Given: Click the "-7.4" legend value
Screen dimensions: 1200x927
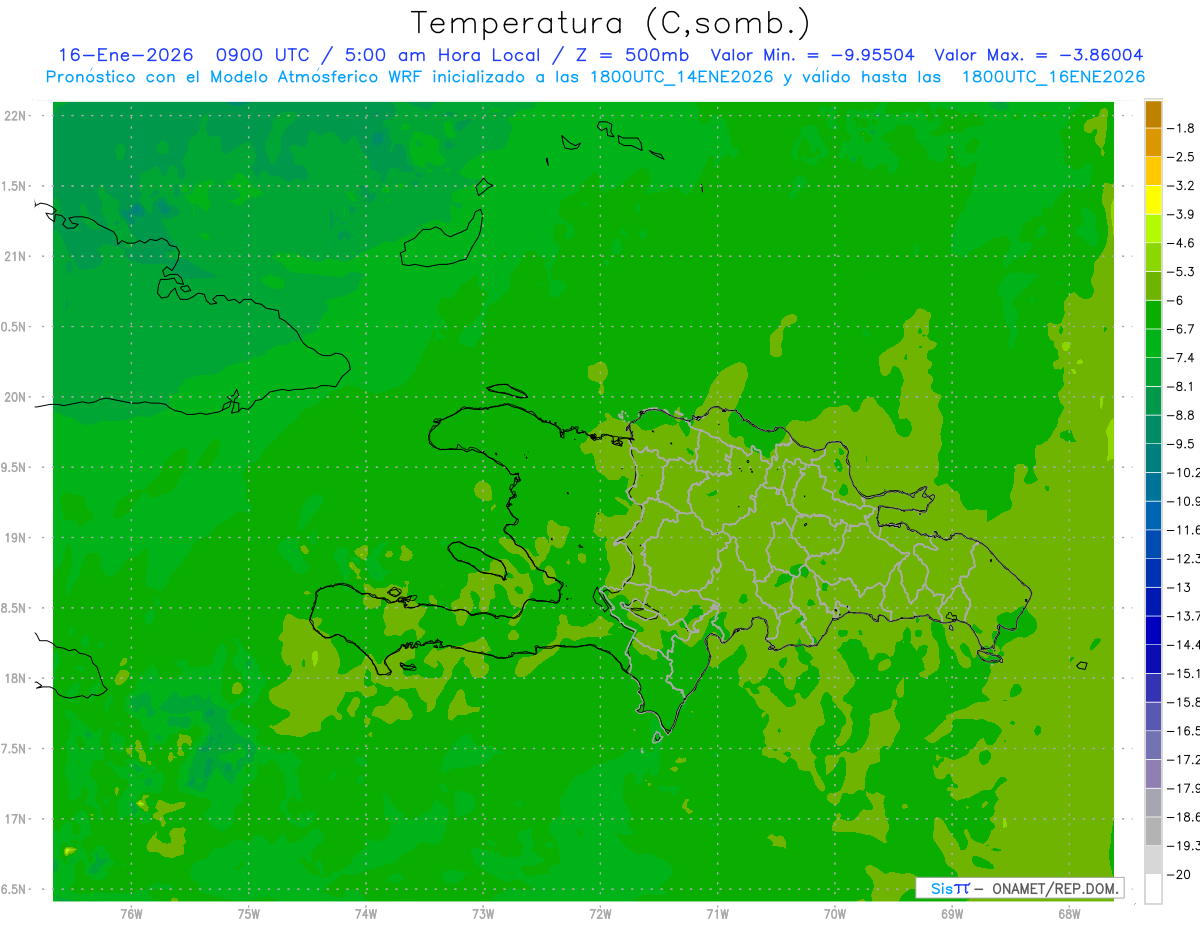Looking at the screenshot, I should click(1182, 358).
